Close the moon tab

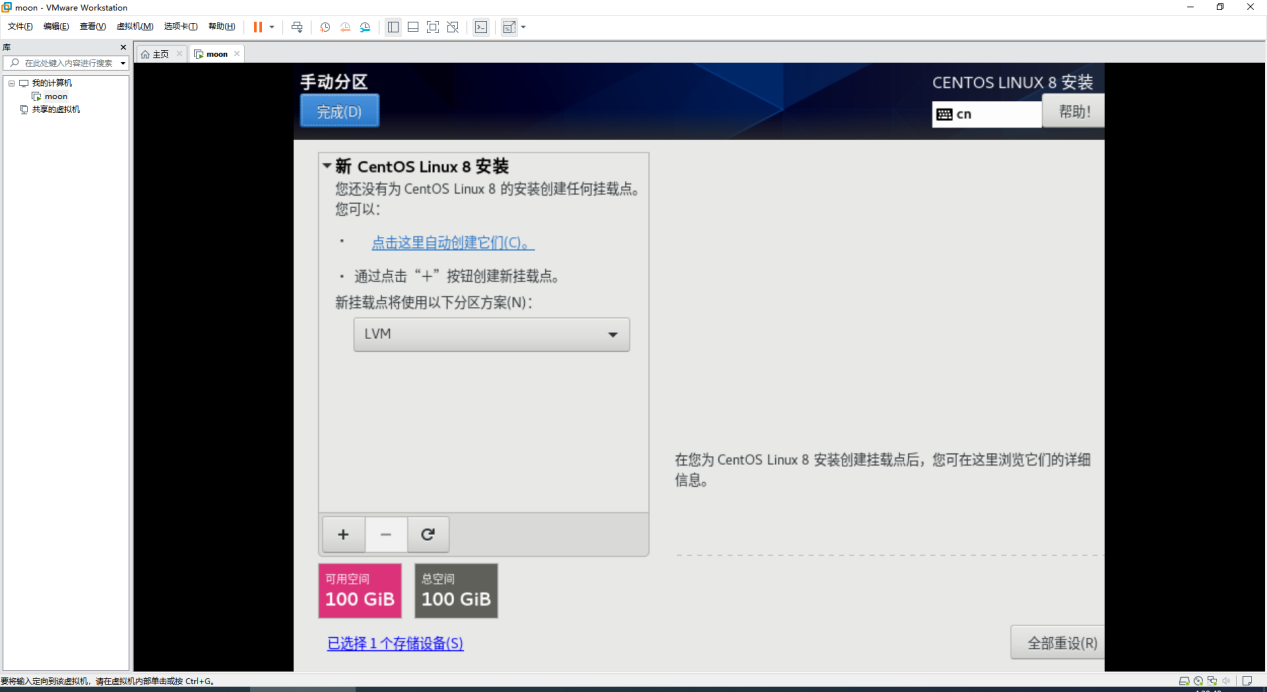(237, 54)
